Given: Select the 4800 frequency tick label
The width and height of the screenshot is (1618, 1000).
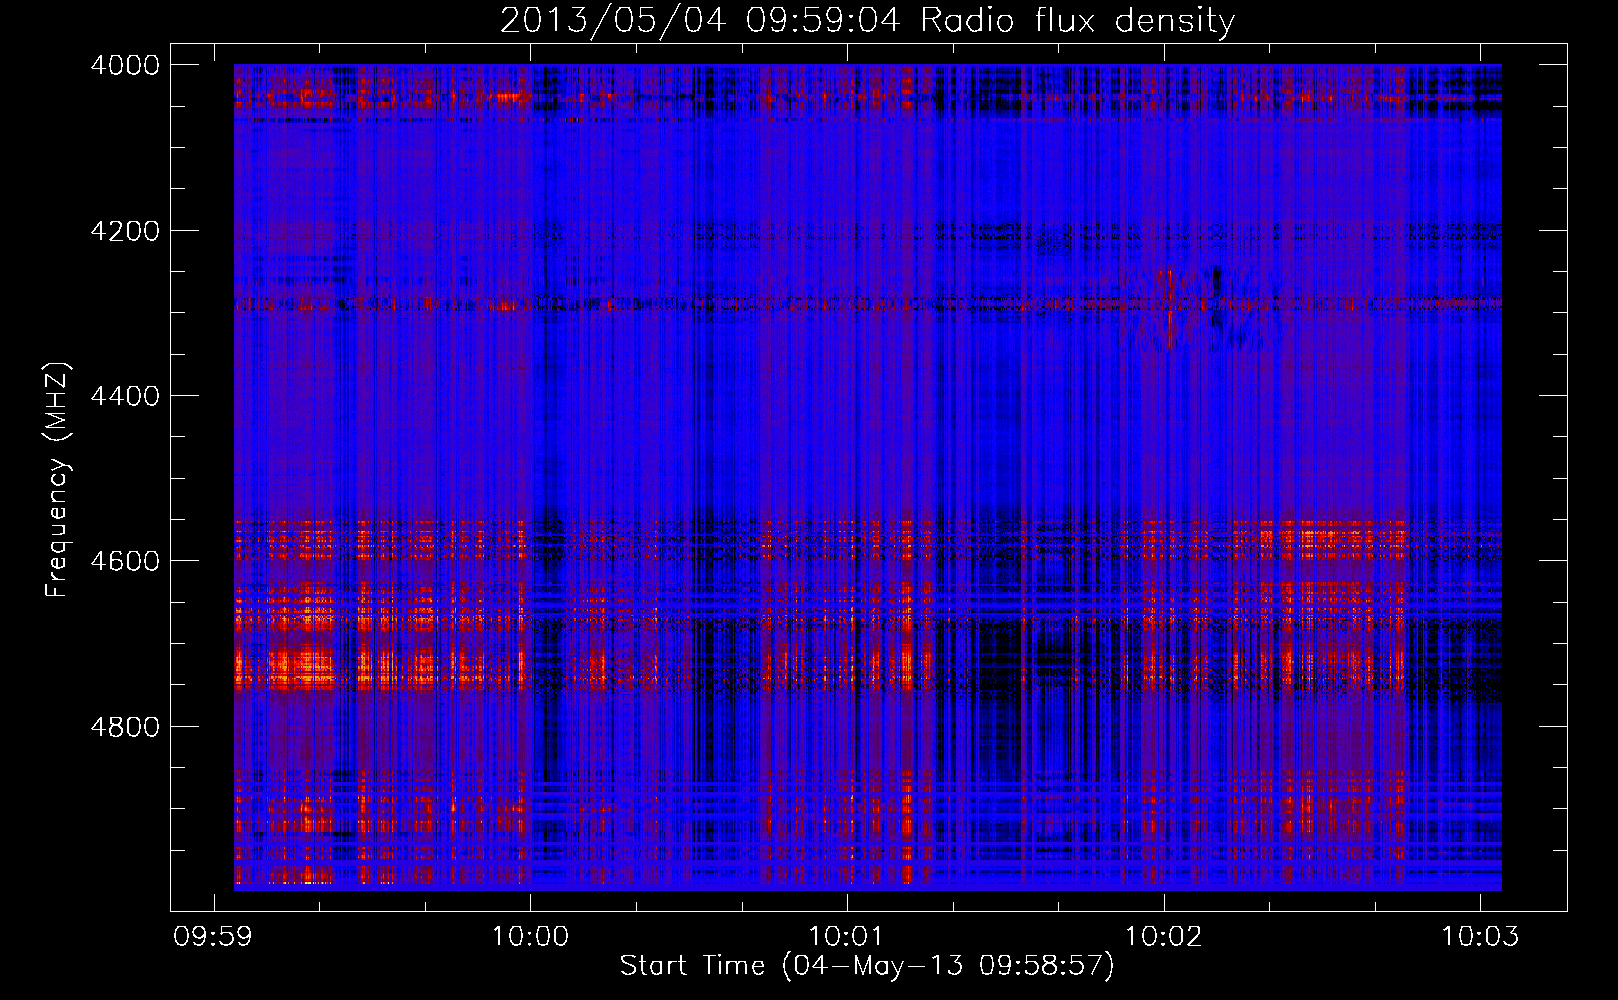Looking at the screenshot, I should [x=125, y=726].
